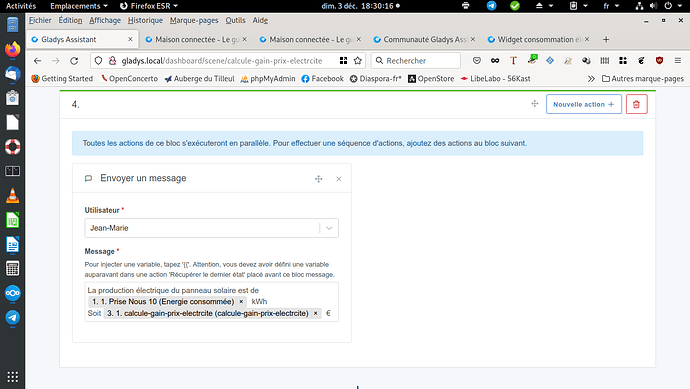Click the shield tracking protection icon

point(99,61)
